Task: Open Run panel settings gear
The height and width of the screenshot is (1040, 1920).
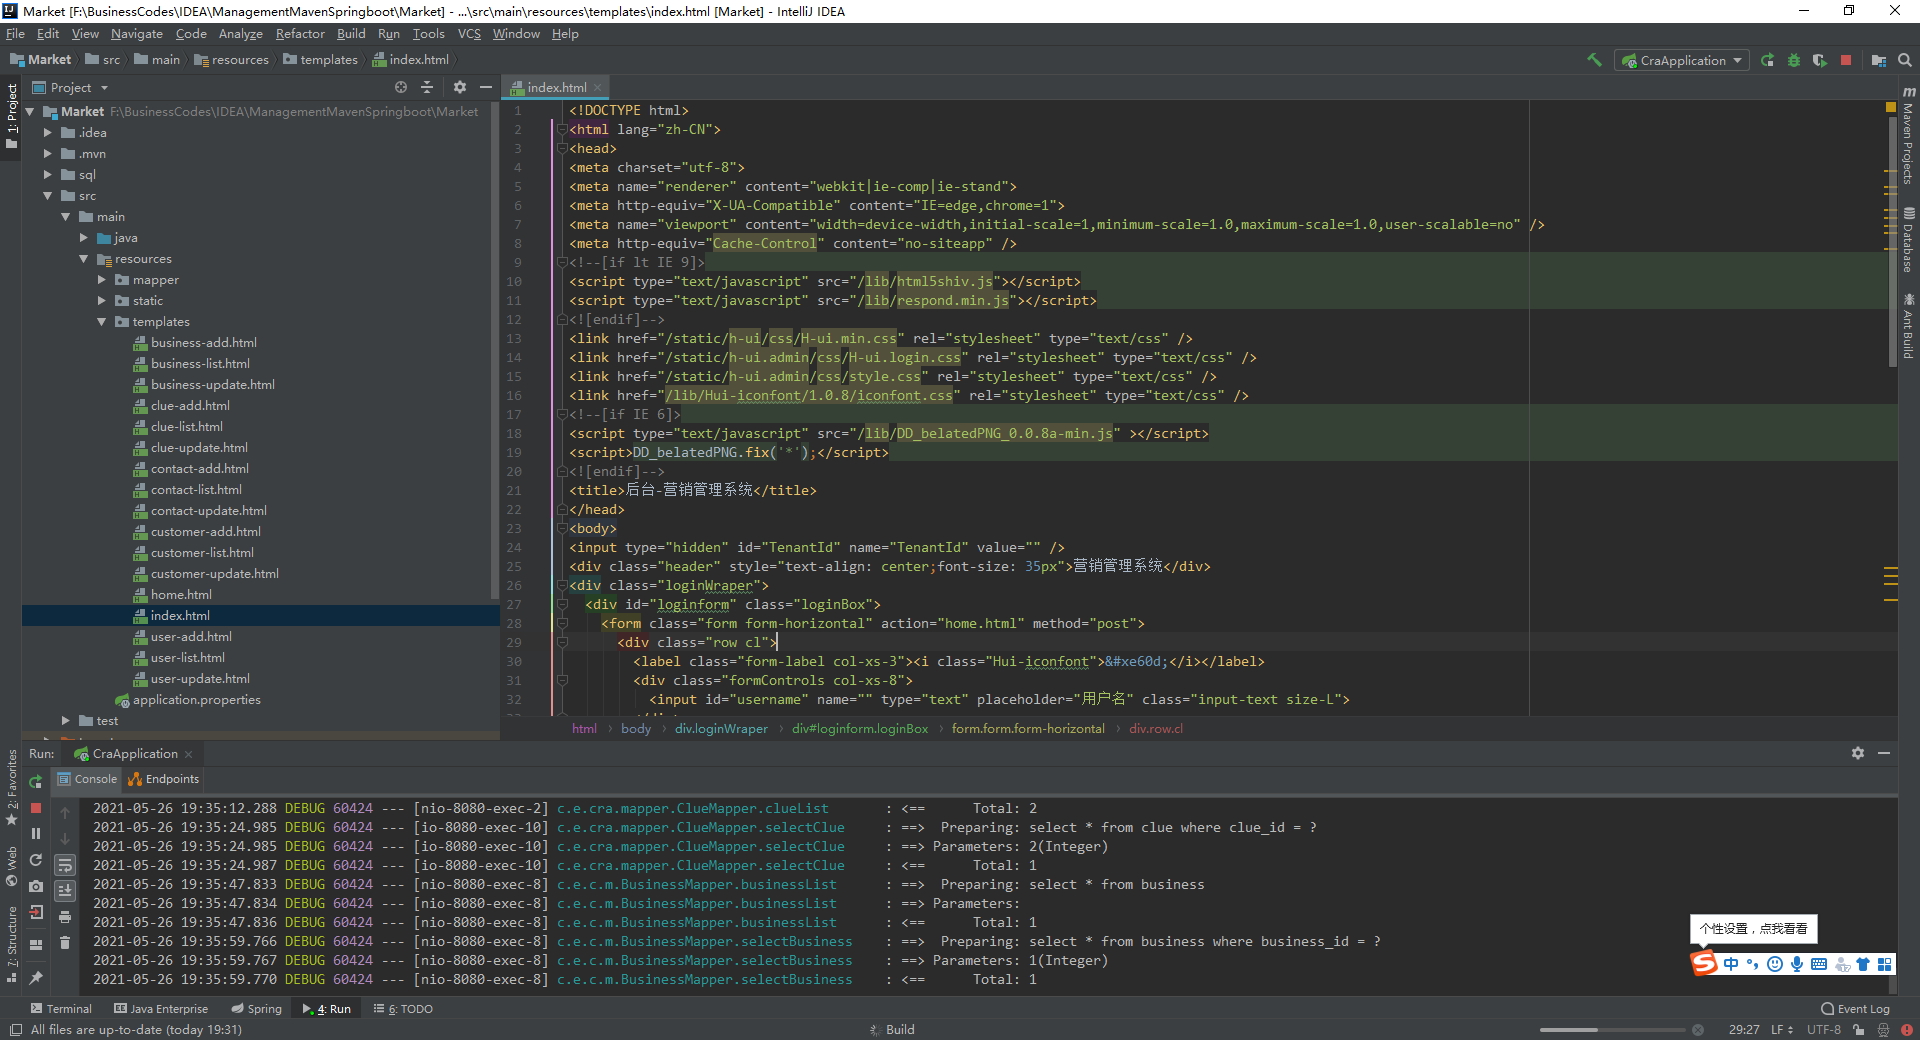Action: point(1858,753)
